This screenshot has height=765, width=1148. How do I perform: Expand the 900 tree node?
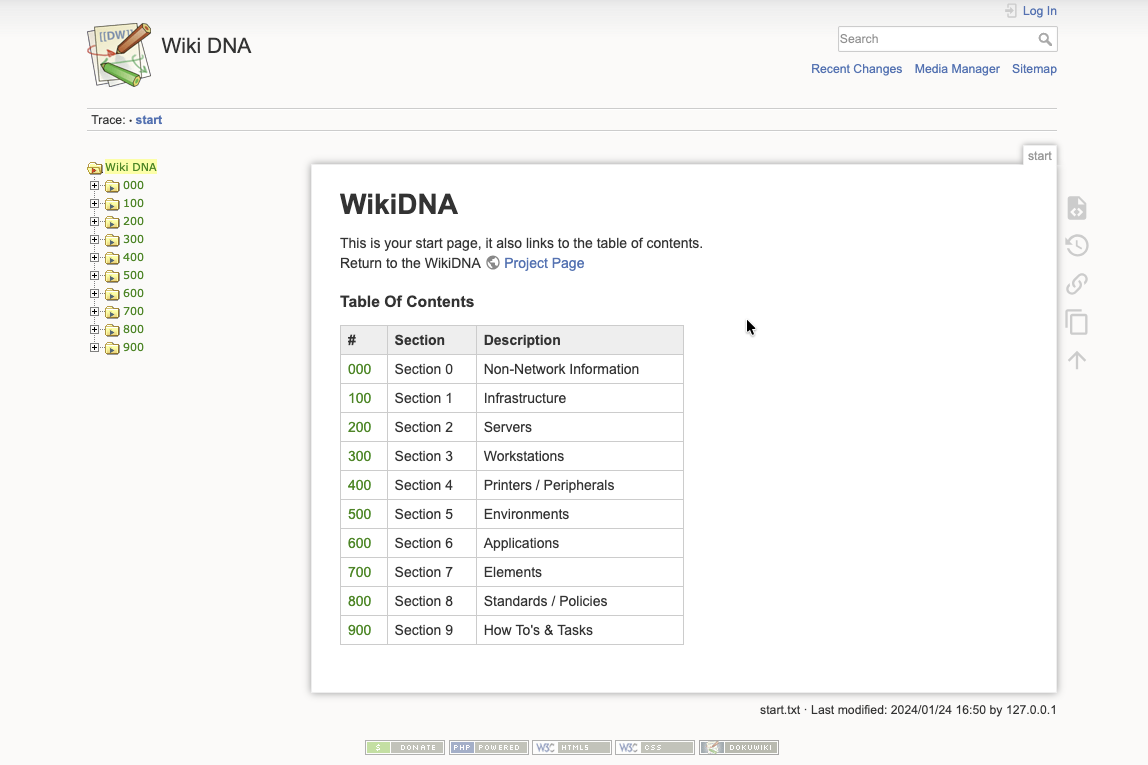[95, 347]
